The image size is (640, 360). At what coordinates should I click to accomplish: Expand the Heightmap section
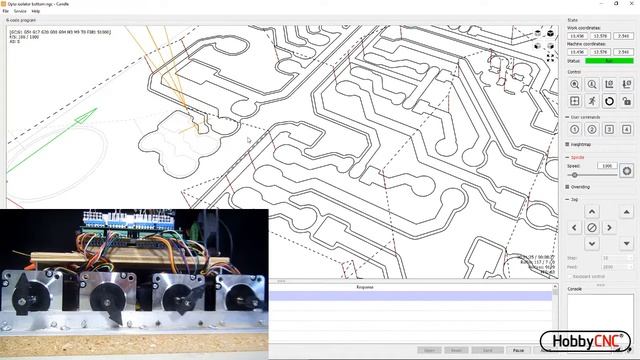pyautogui.click(x=567, y=144)
